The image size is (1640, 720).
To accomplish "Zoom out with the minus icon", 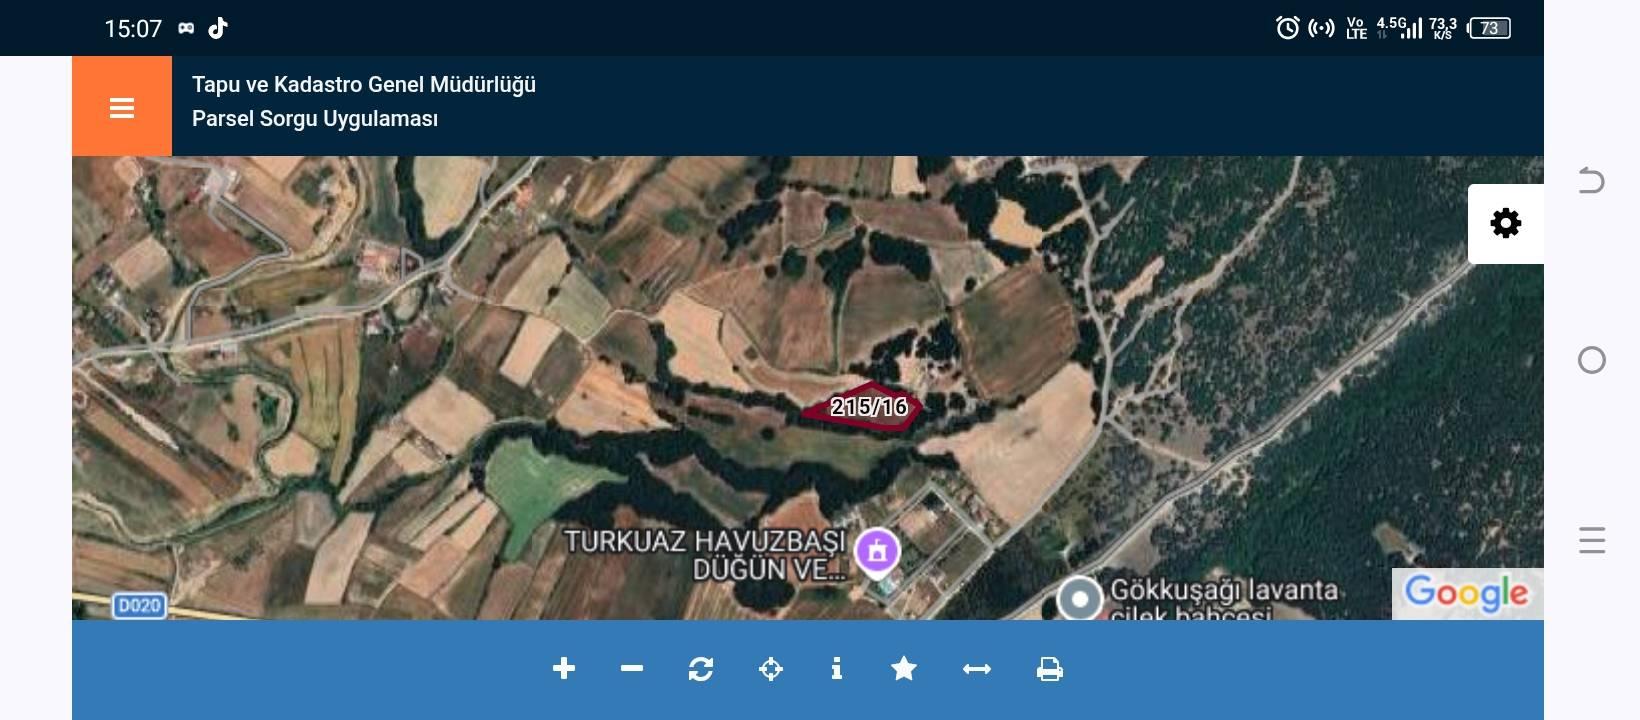I will click(632, 669).
